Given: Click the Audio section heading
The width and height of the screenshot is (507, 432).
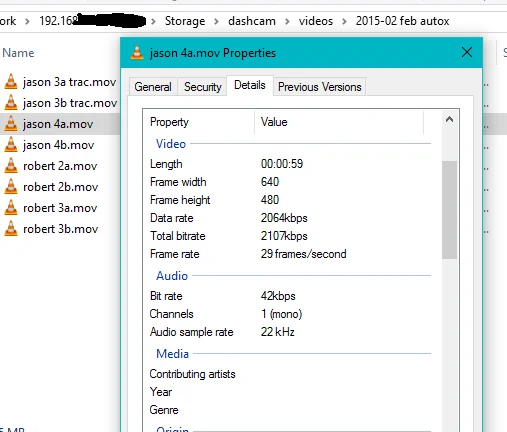Looking at the screenshot, I should (x=172, y=276).
